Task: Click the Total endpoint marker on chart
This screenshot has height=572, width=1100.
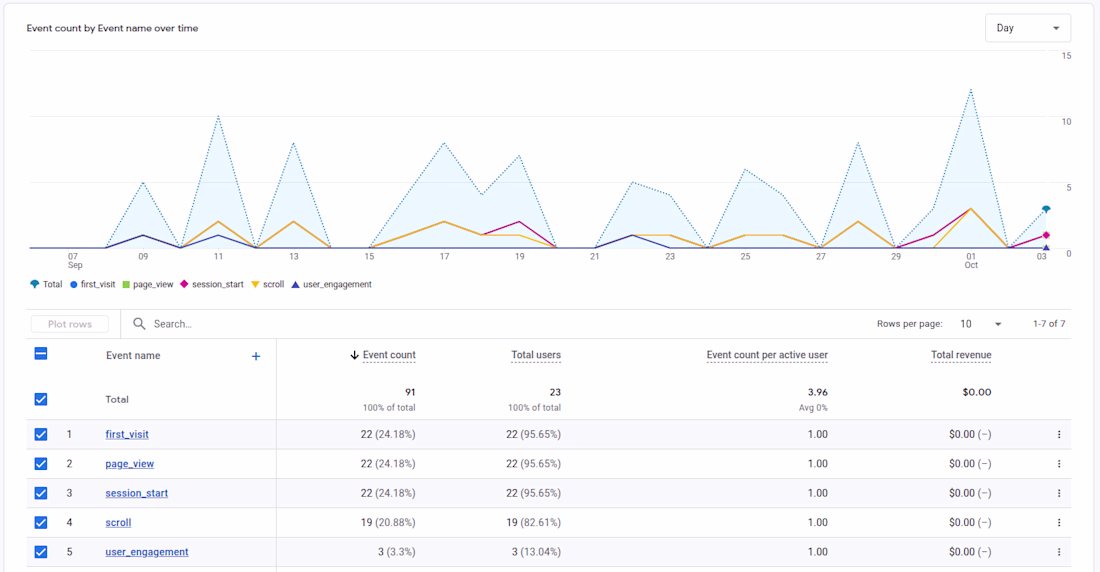Action: (x=1046, y=209)
